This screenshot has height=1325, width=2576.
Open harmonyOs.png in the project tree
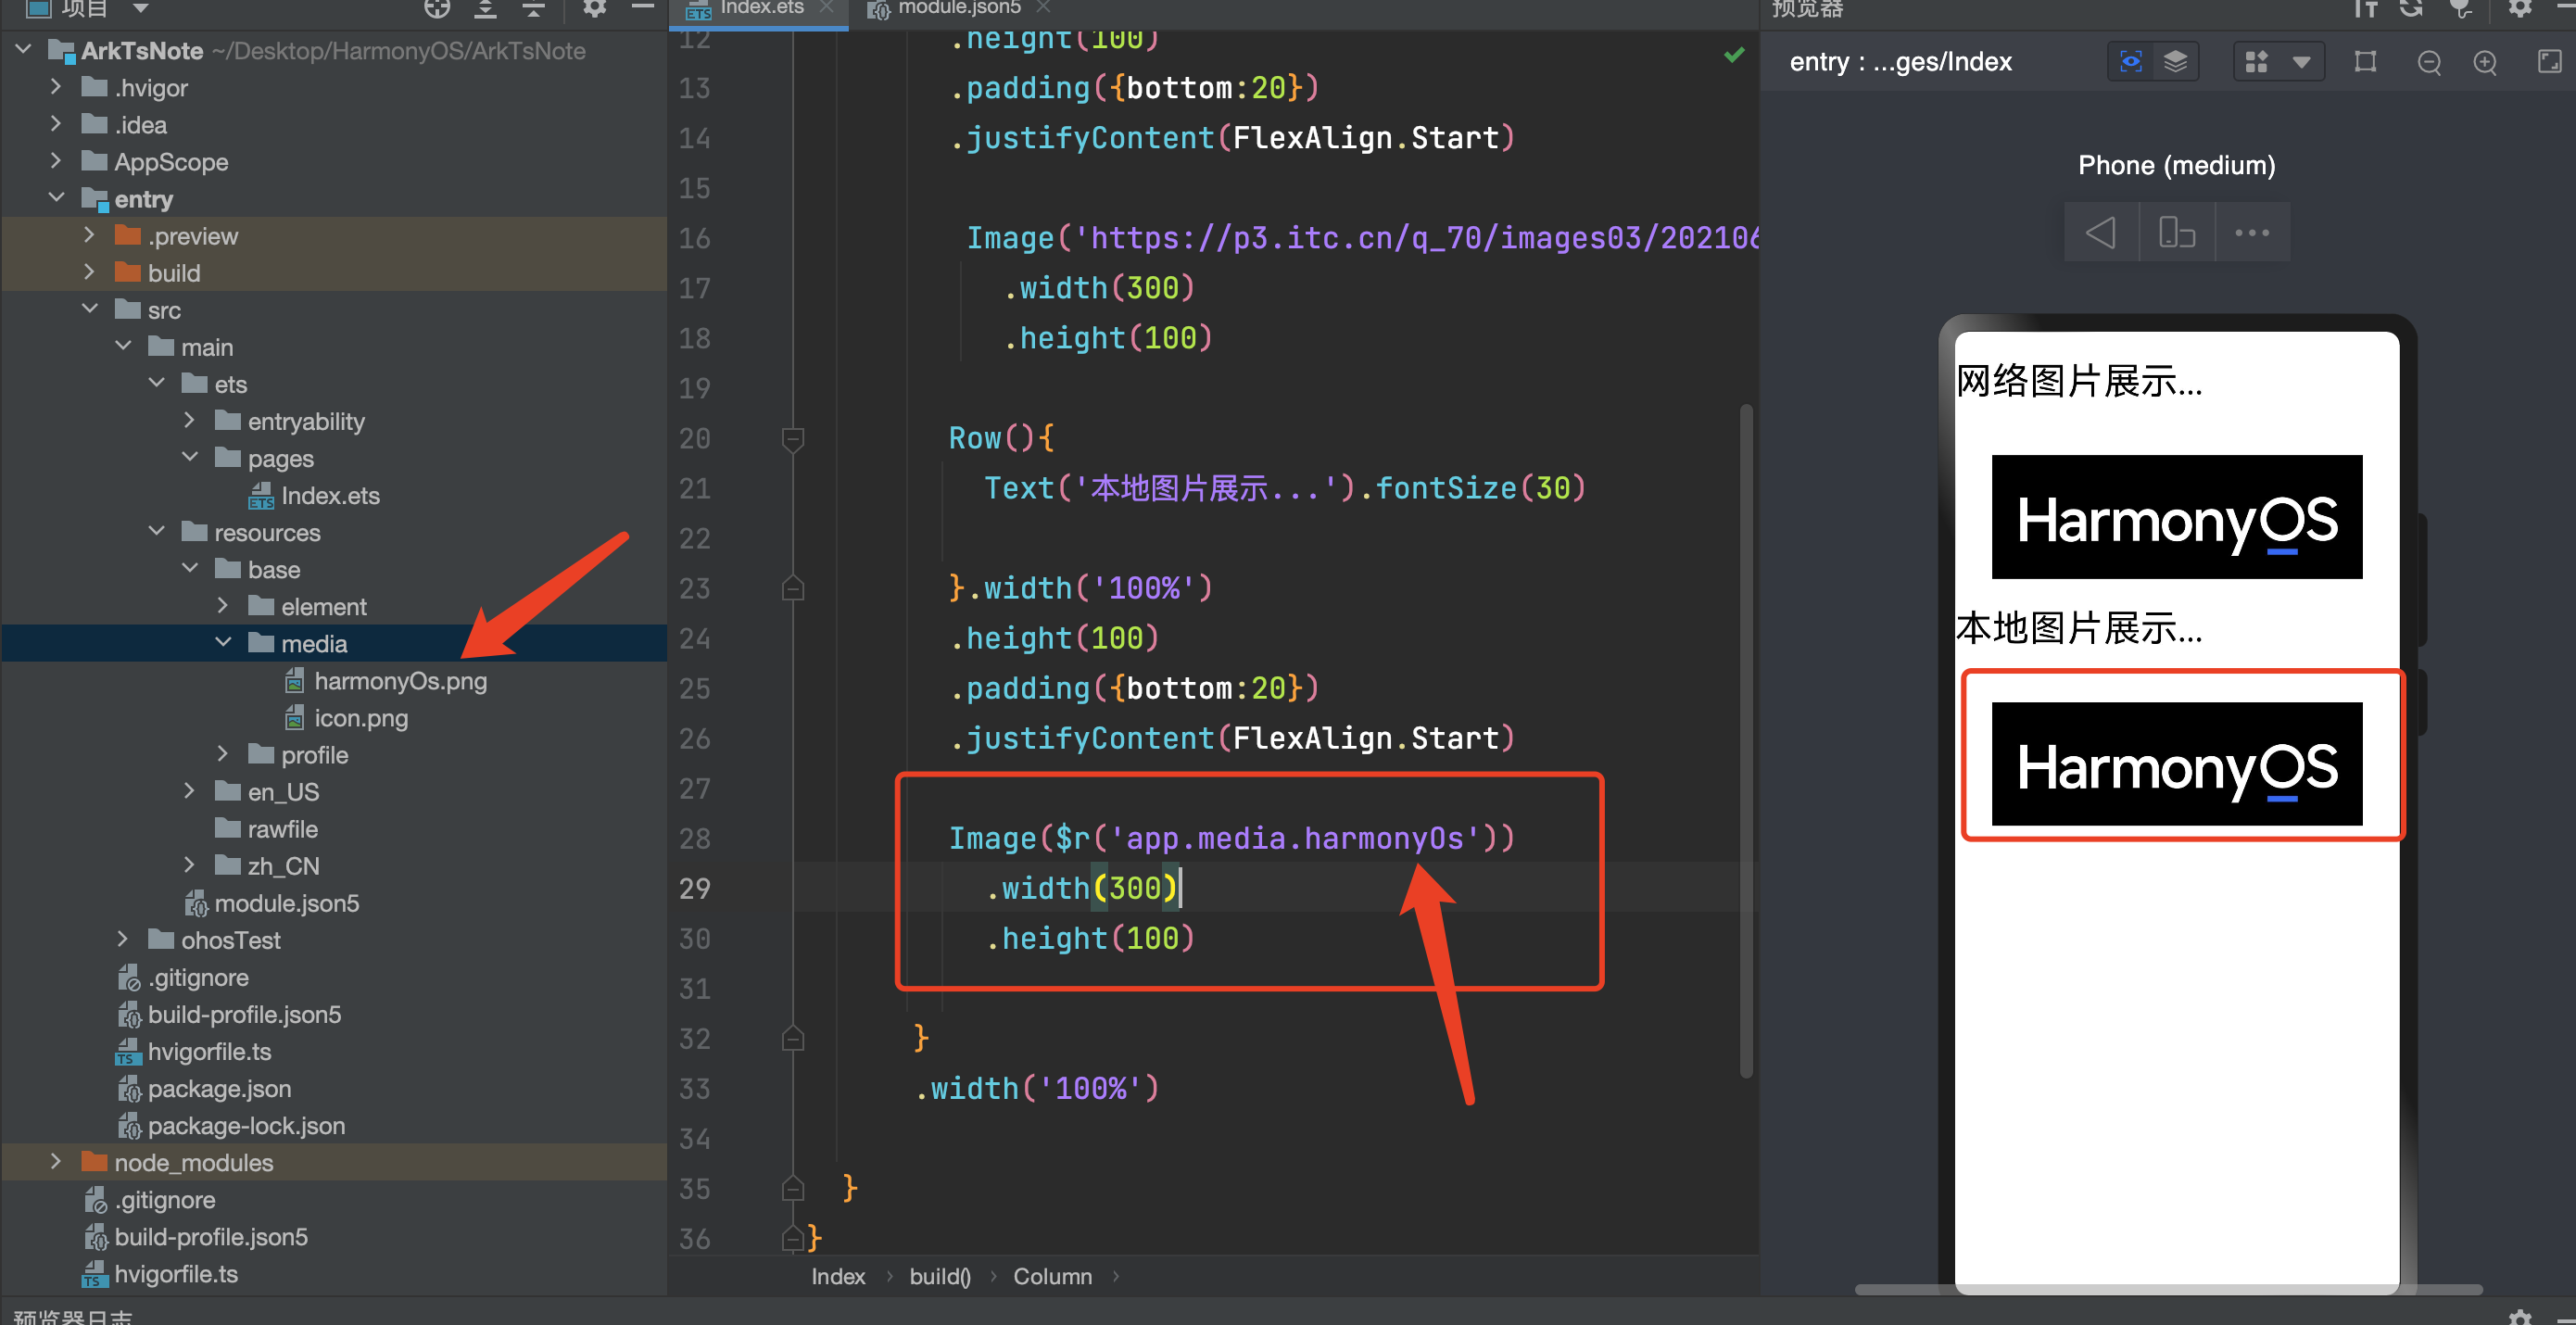tap(400, 681)
